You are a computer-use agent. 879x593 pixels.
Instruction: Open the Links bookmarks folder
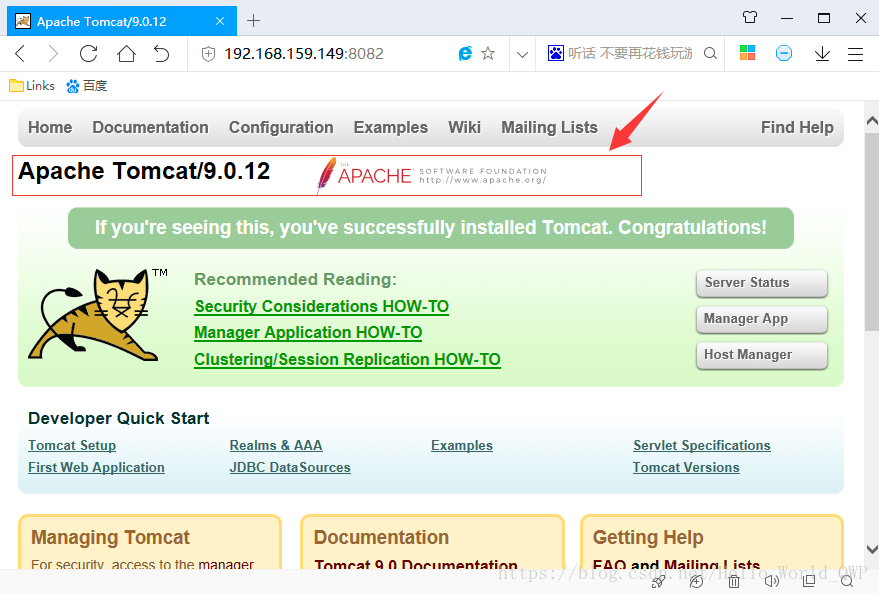coord(32,86)
